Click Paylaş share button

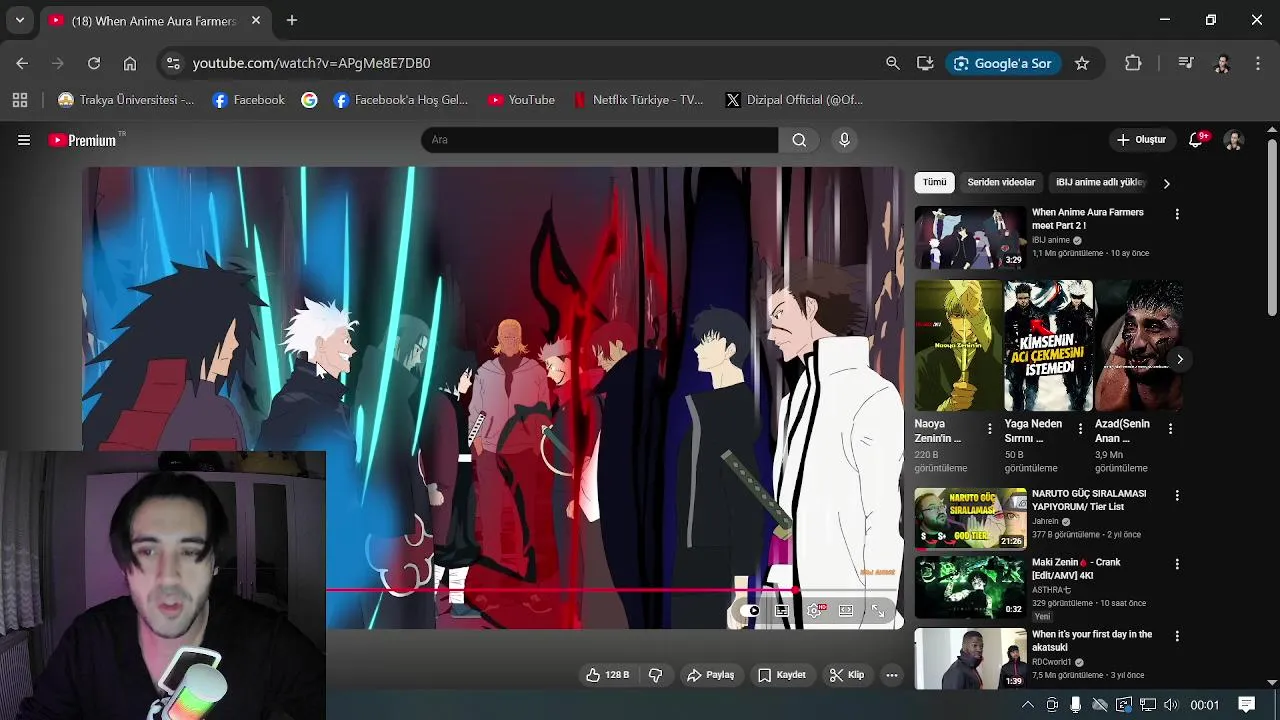(710, 675)
